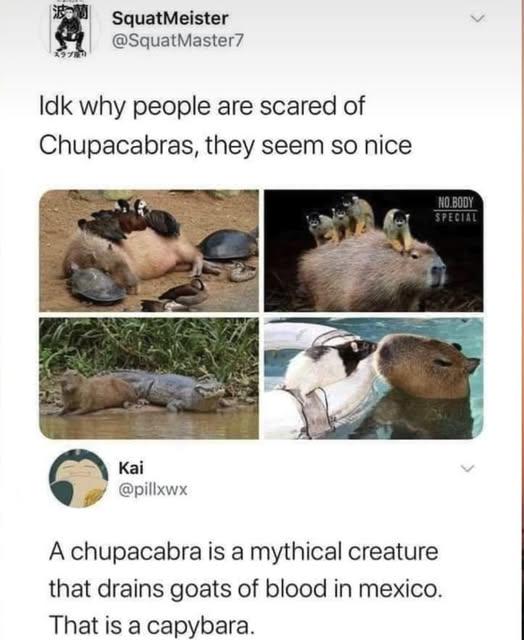Screen dimensions: 524x640
Task: Click the NO.BODY SPECIAL watermark
Action: click(456, 209)
